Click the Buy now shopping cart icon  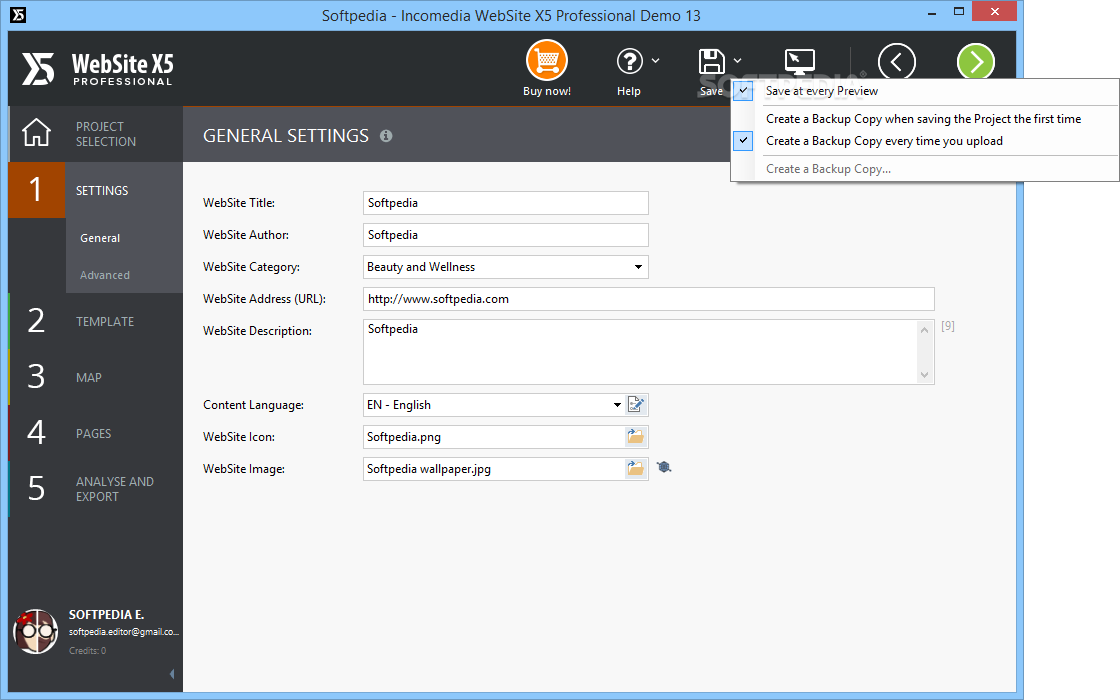click(x=546, y=61)
